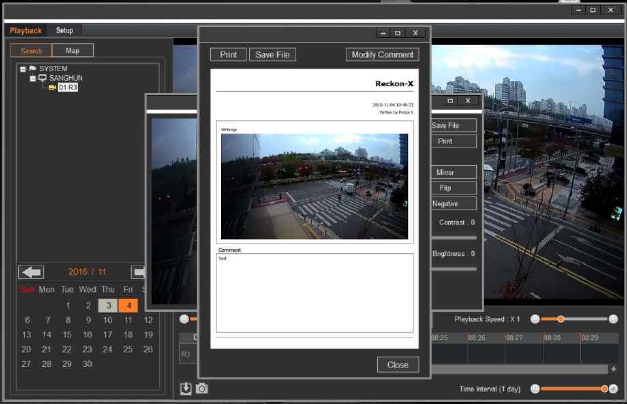Adjust the Brightness slider
The width and height of the screenshot is (627, 404).
pyautogui.click(x=454, y=269)
